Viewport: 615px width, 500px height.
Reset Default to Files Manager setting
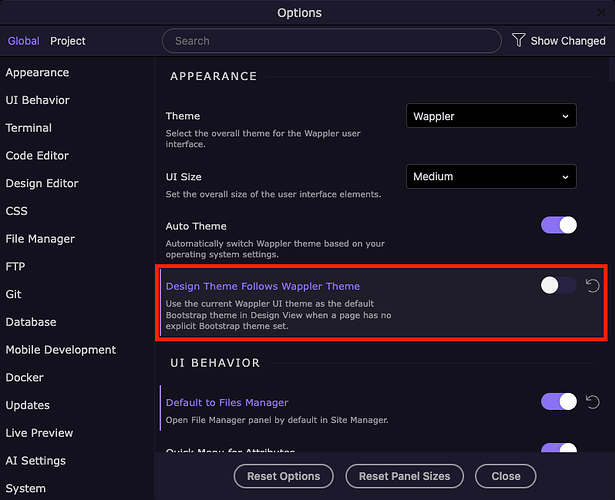coord(592,402)
